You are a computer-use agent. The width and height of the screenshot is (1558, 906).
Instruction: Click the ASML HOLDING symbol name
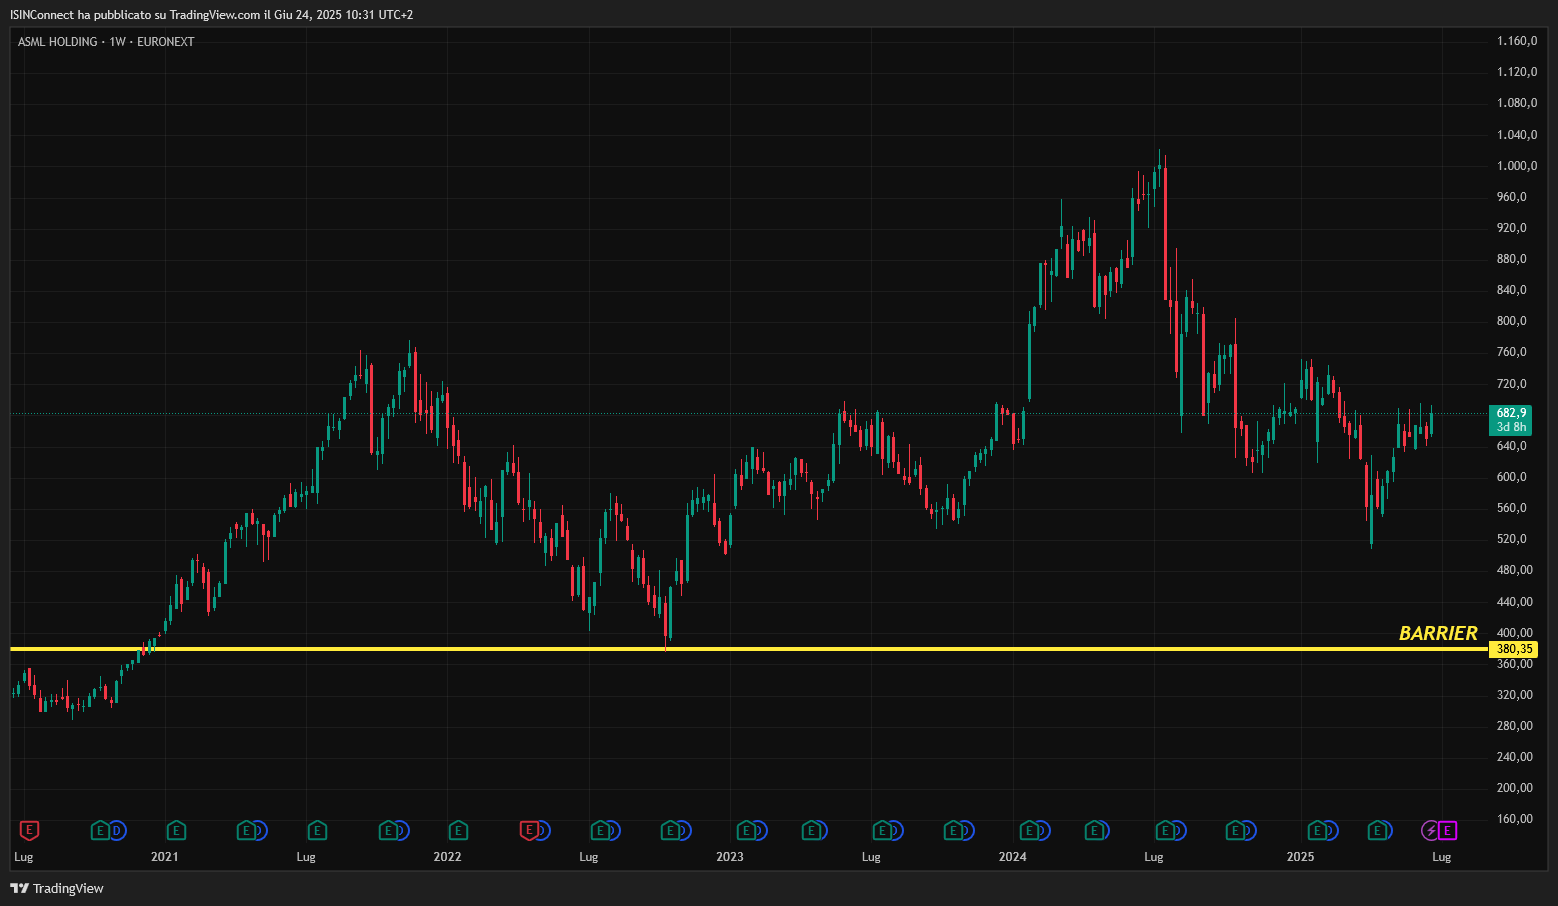tap(58, 42)
